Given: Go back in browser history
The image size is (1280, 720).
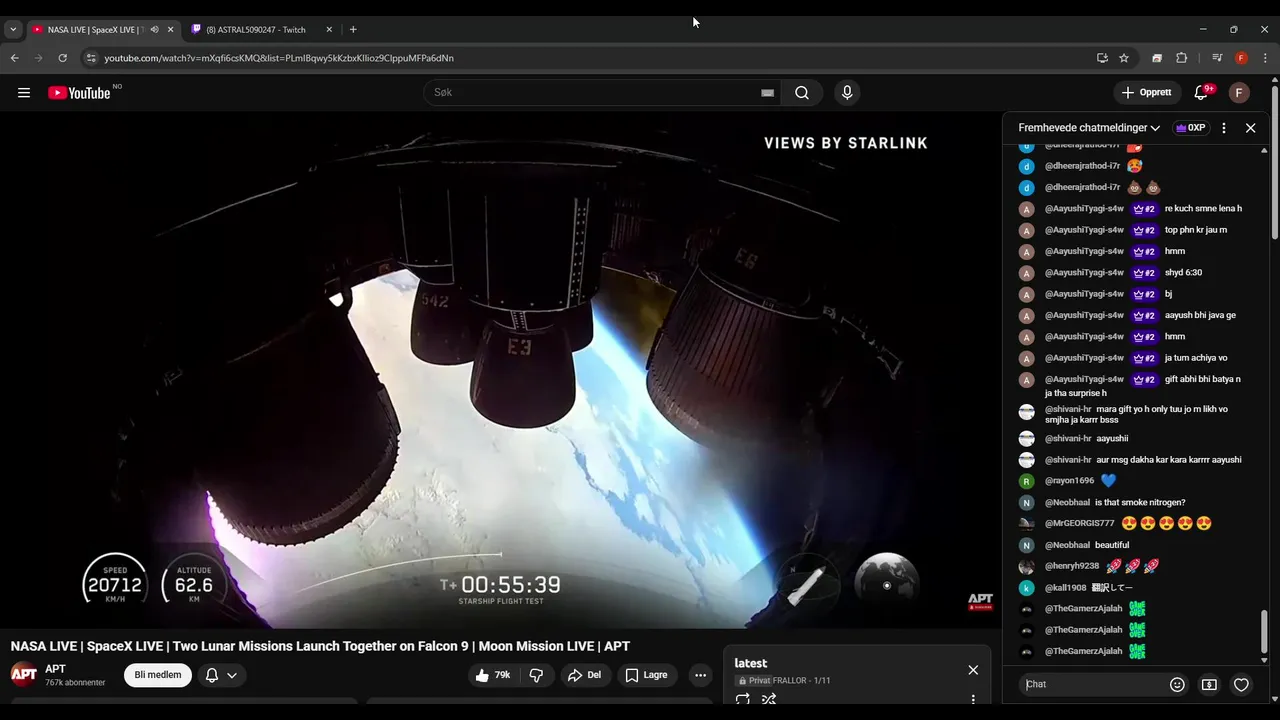Looking at the screenshot, I should (14, 58).
